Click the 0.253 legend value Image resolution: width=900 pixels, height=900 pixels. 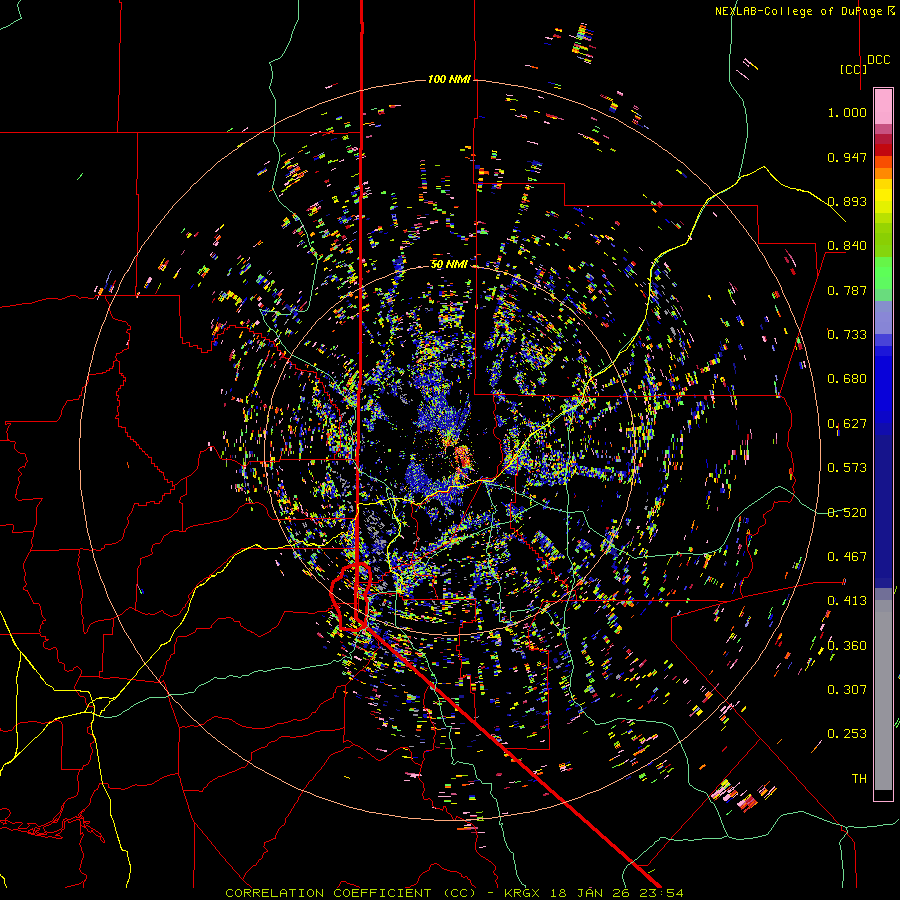[847, 734]
